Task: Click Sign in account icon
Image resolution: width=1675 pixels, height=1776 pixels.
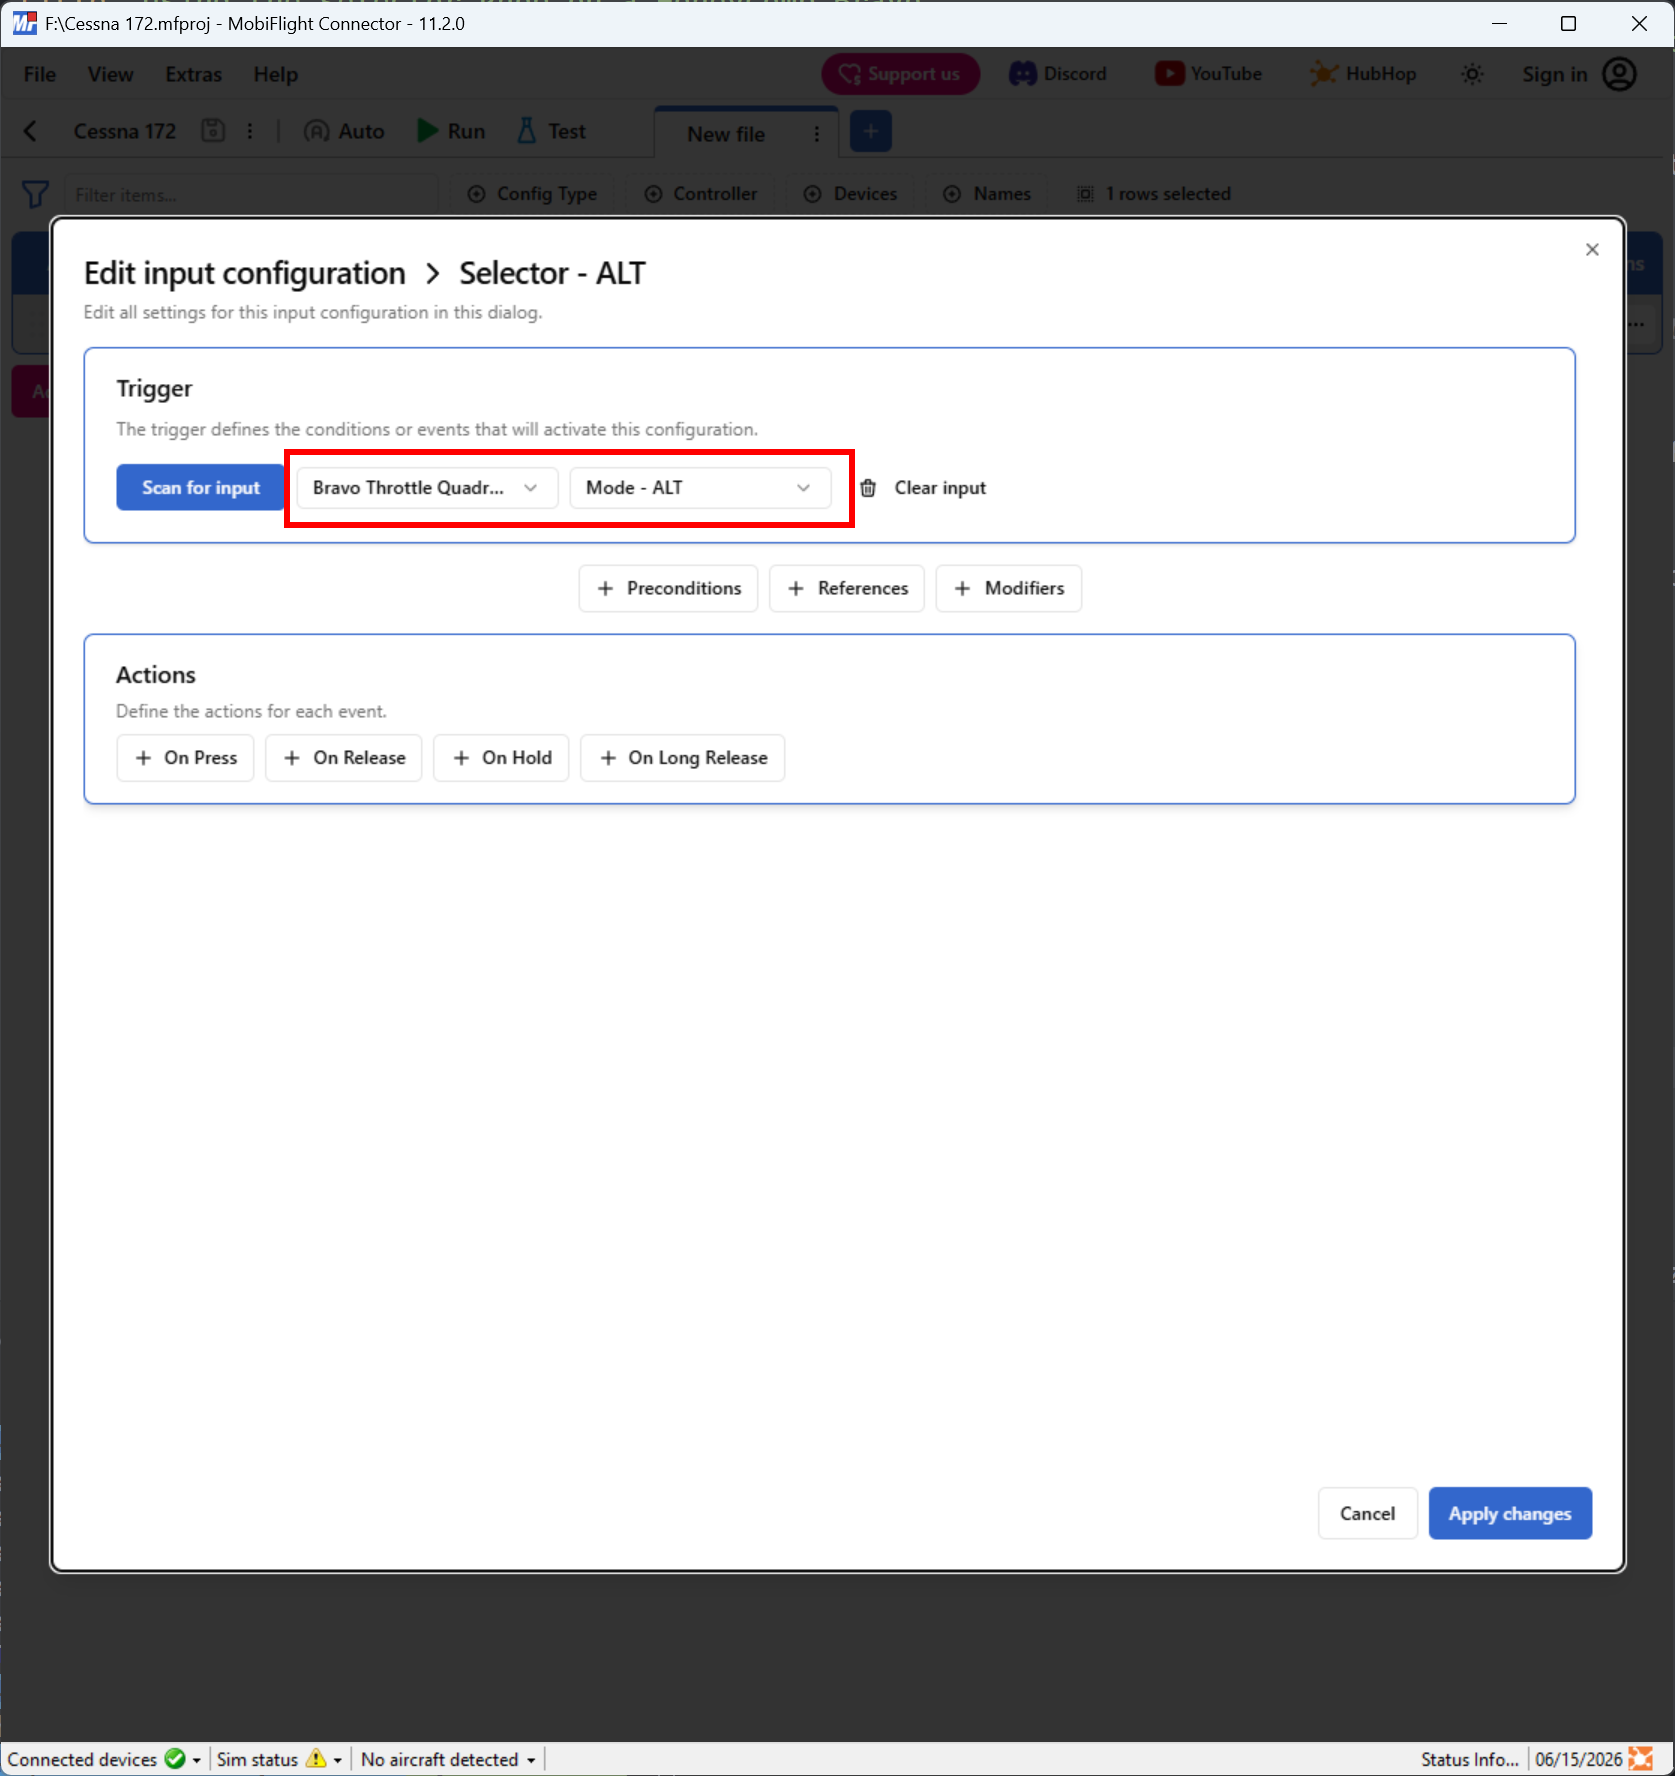Action: (x=1619, y=74)
